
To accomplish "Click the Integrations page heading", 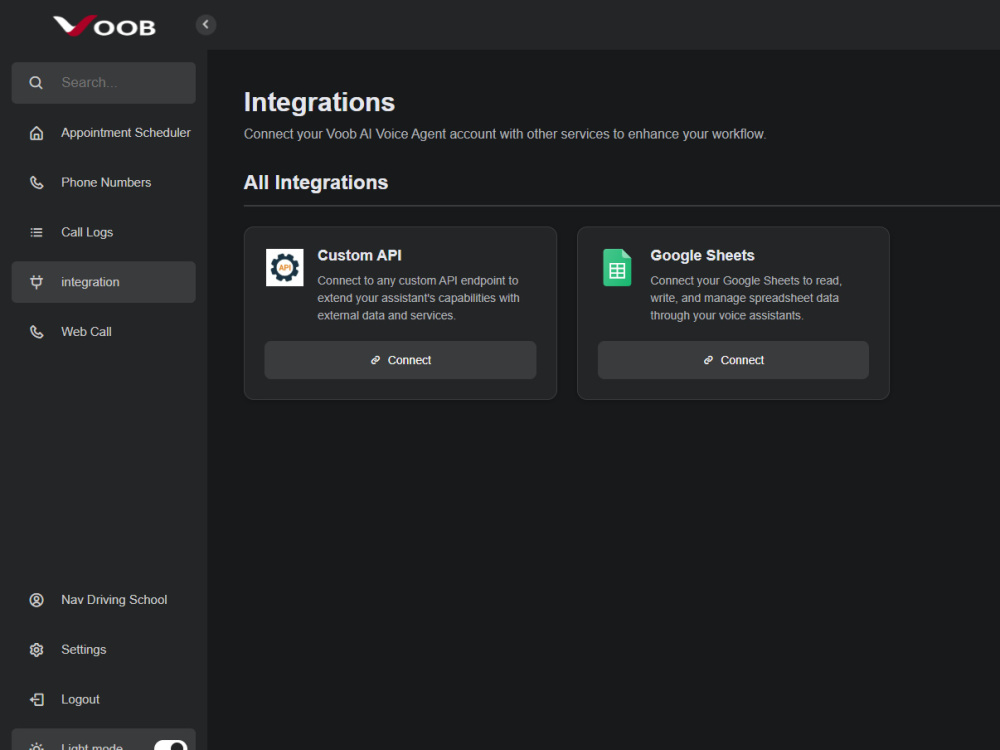I will (319, 102).
